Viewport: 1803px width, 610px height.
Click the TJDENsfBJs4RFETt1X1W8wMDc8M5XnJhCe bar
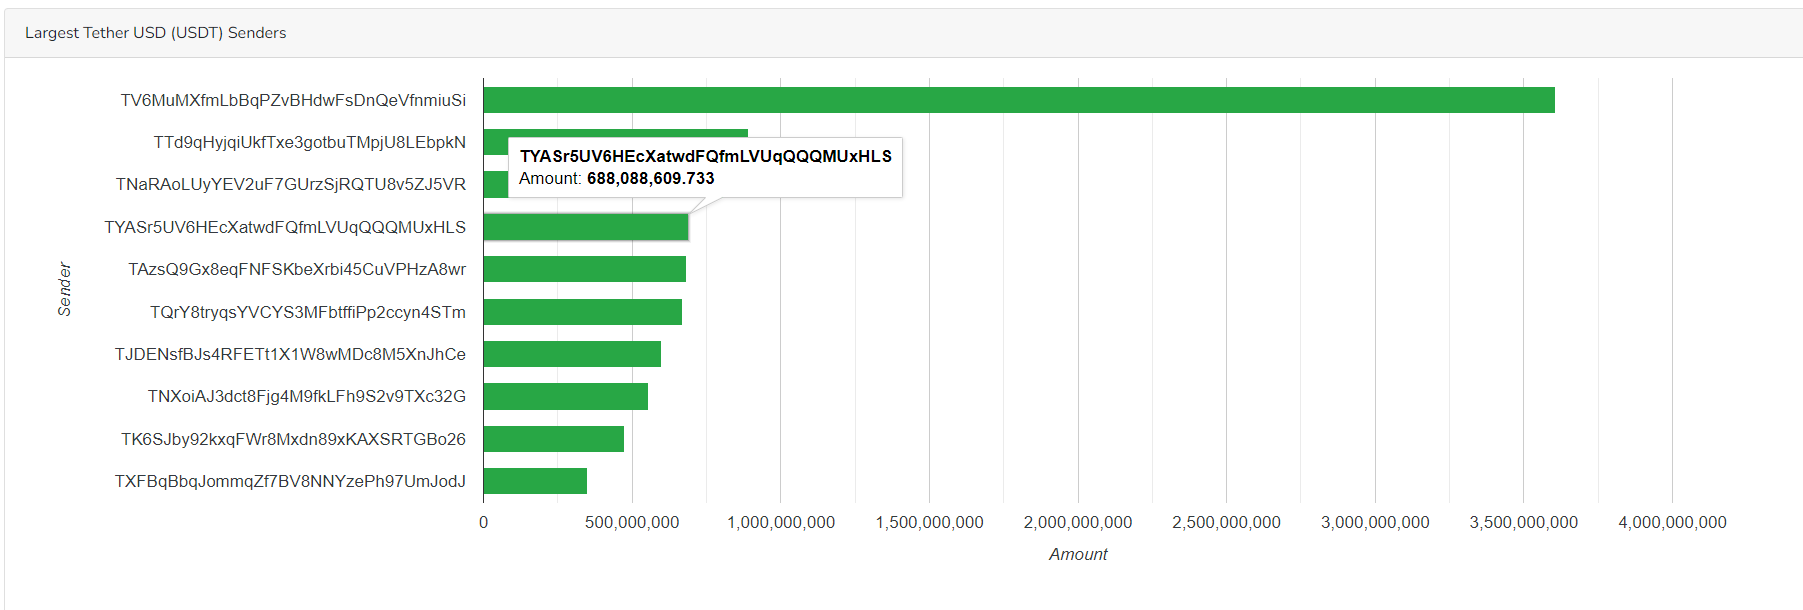(572, 354)
